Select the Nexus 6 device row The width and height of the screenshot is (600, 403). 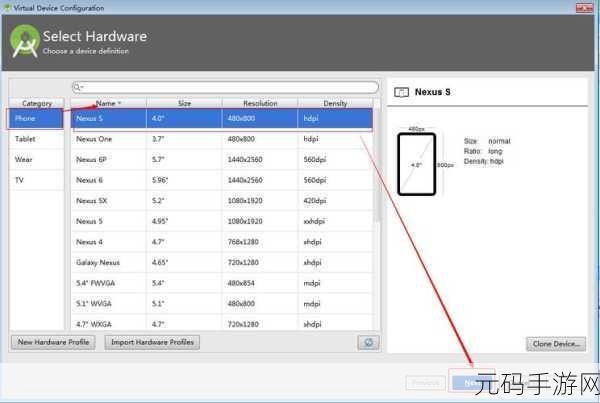click(222, 180)
